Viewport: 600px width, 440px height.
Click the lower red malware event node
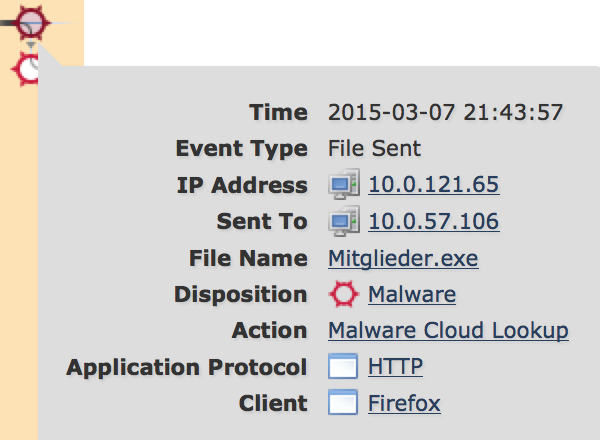coord(28,68)
